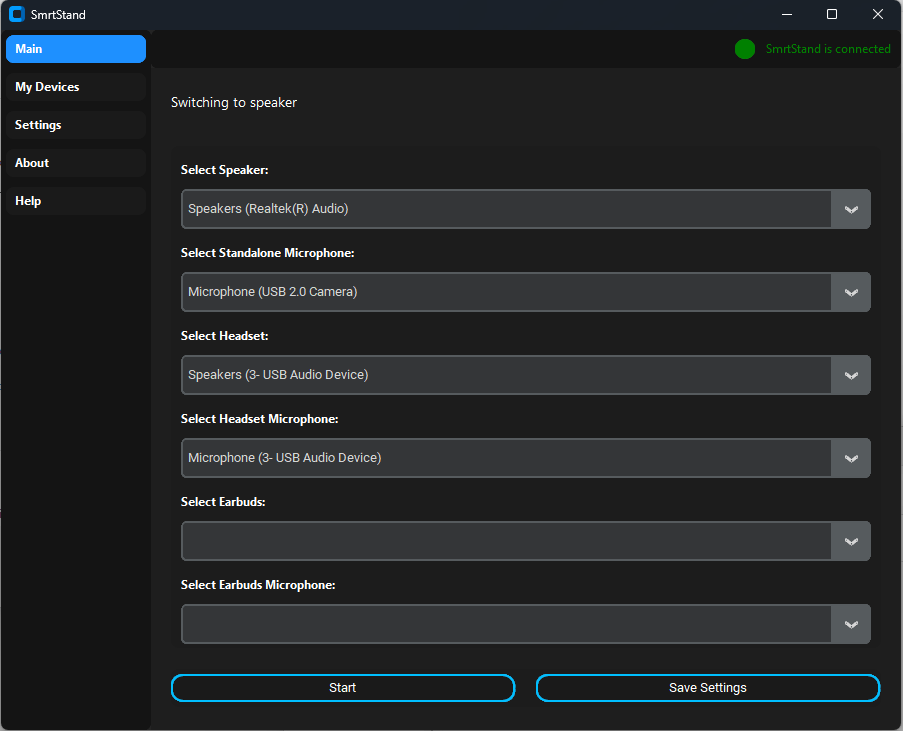Maximize the SmrtStand window
Screen dimensions: 903x731
(832, 14)
